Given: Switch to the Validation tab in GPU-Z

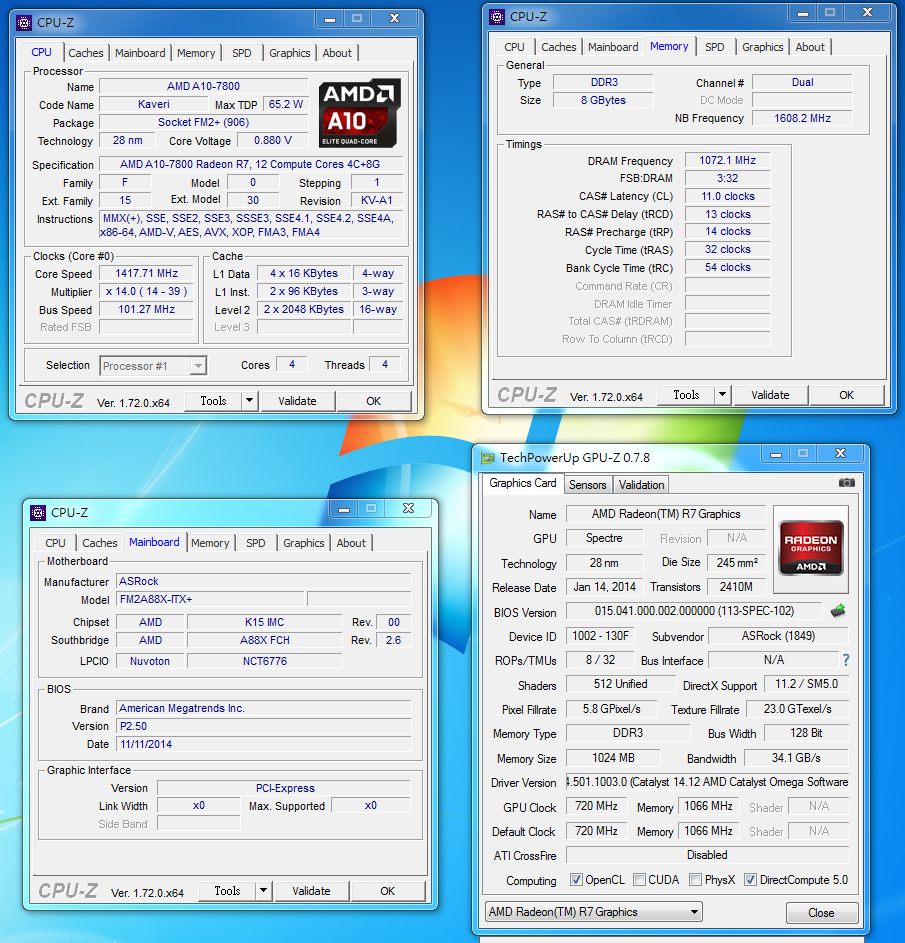Looking at the screenshot, I should [x=642, y=485].
